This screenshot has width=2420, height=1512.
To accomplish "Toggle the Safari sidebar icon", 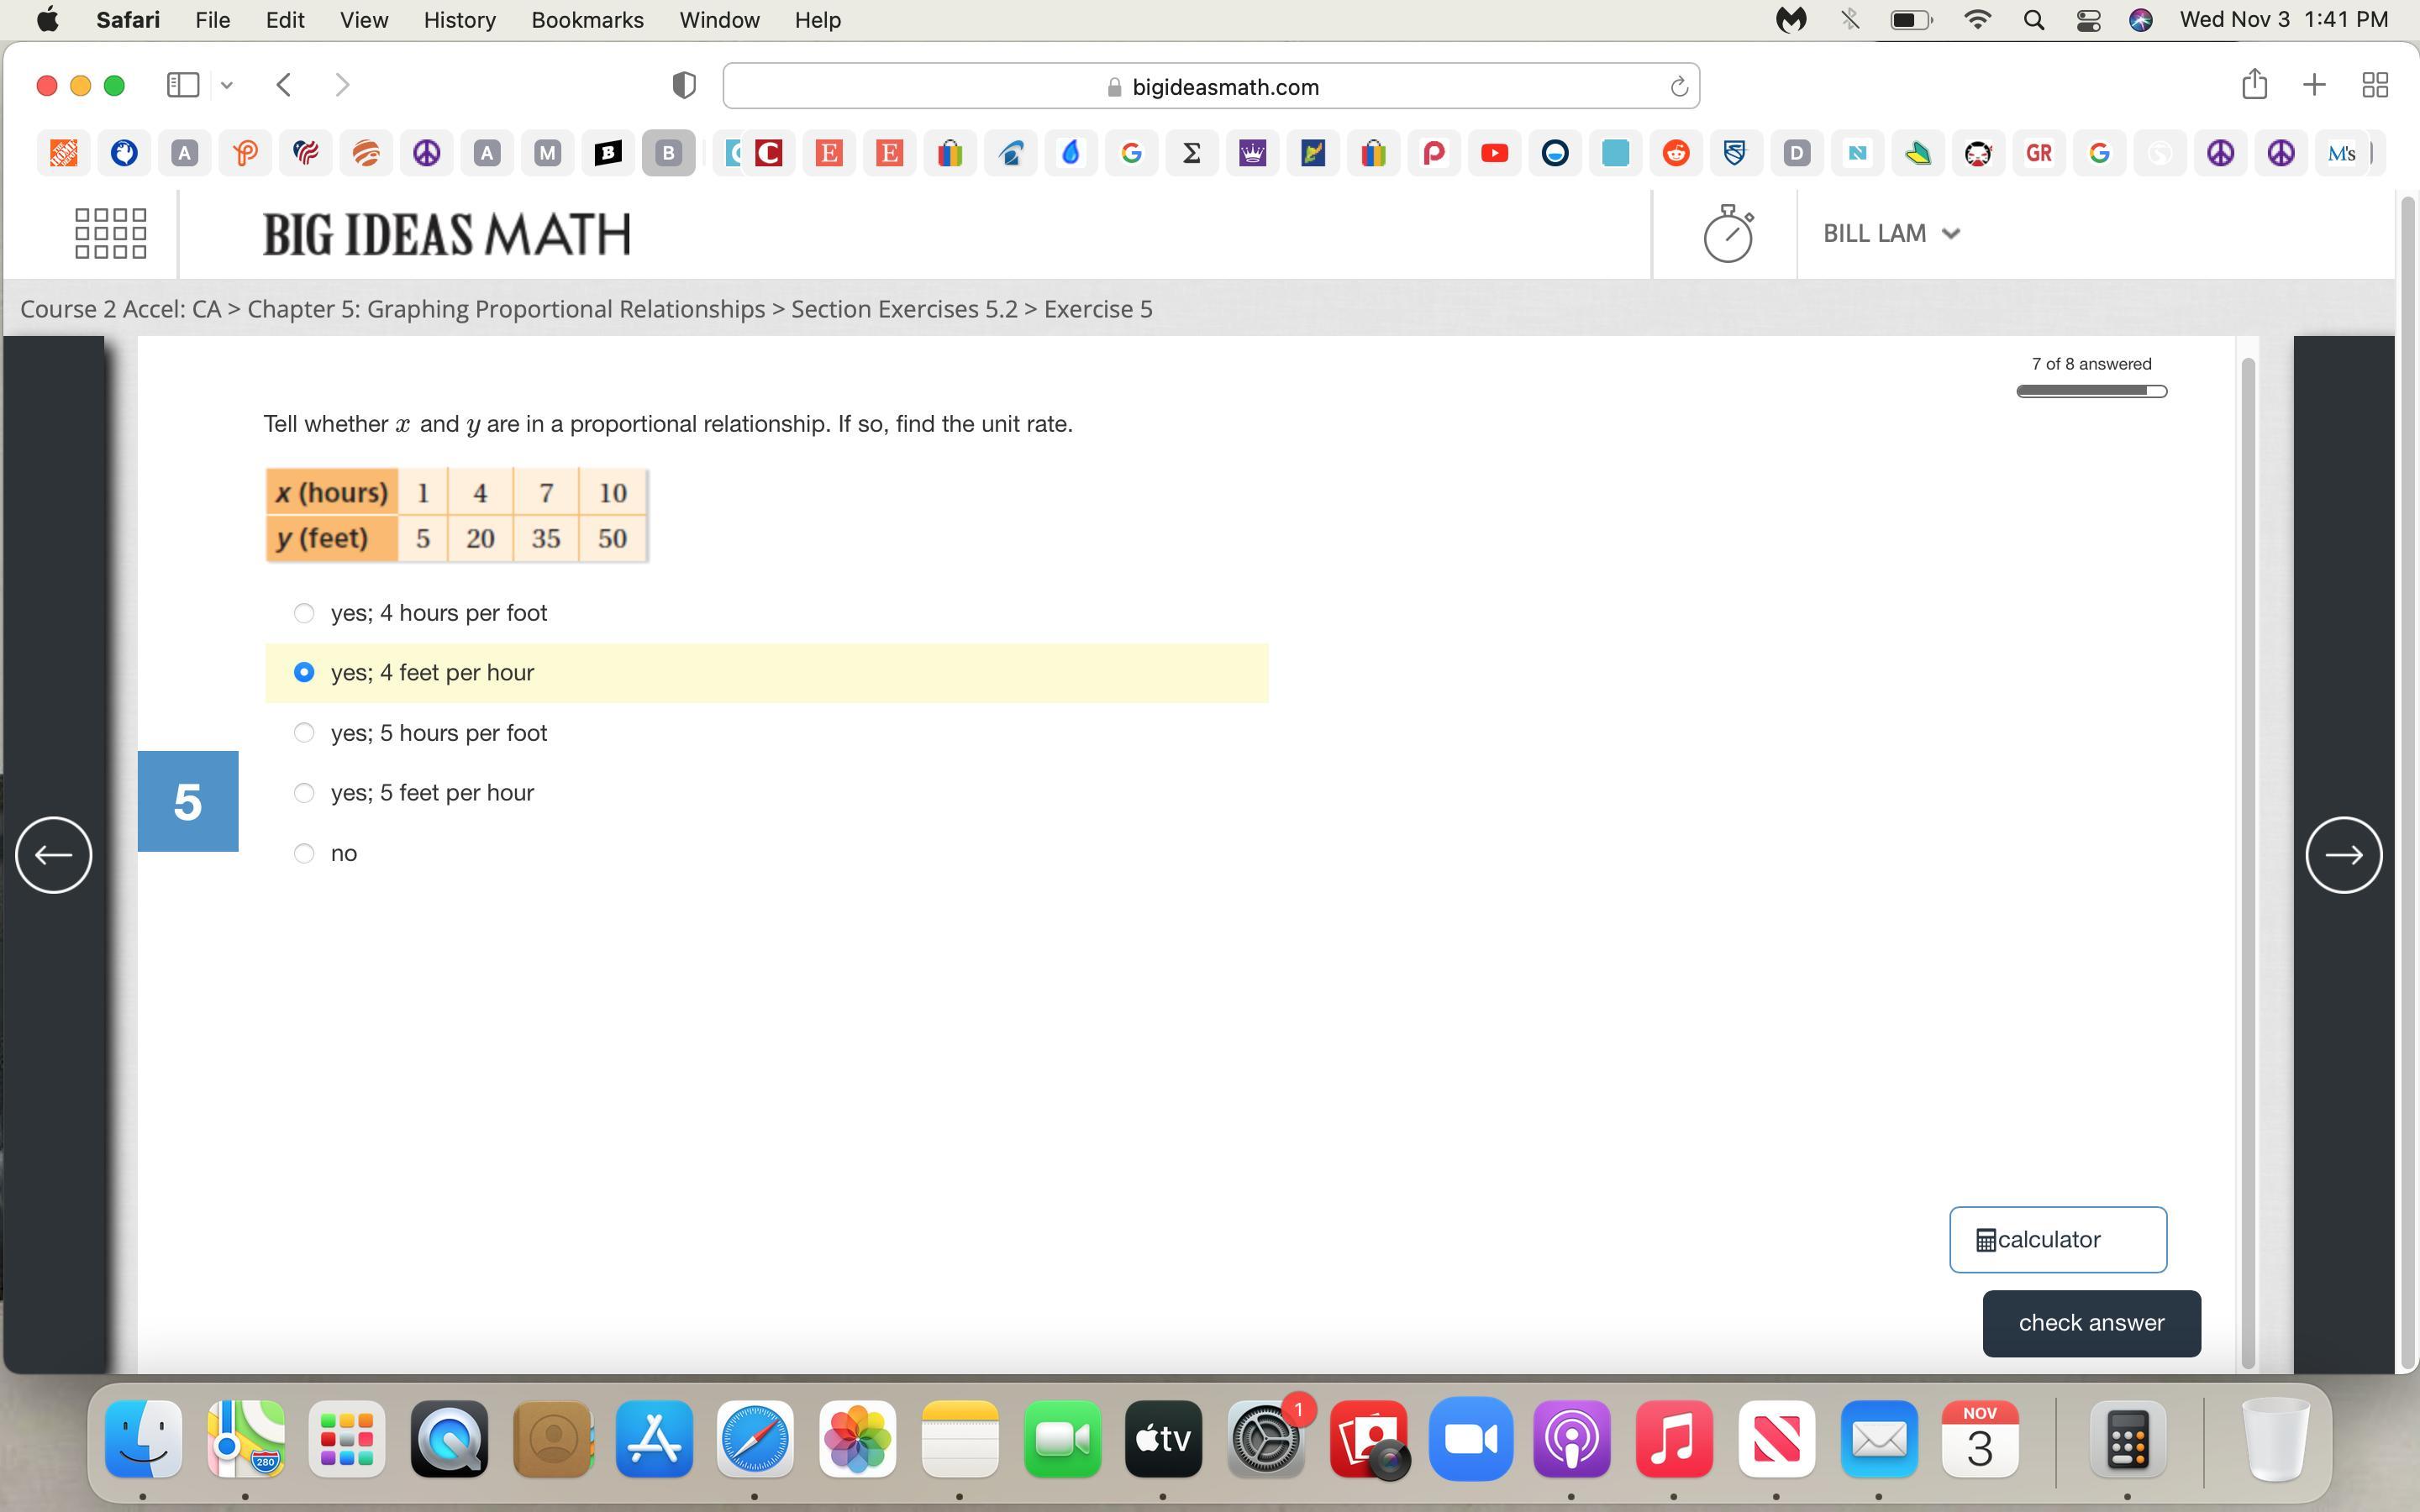I will 183,85.
